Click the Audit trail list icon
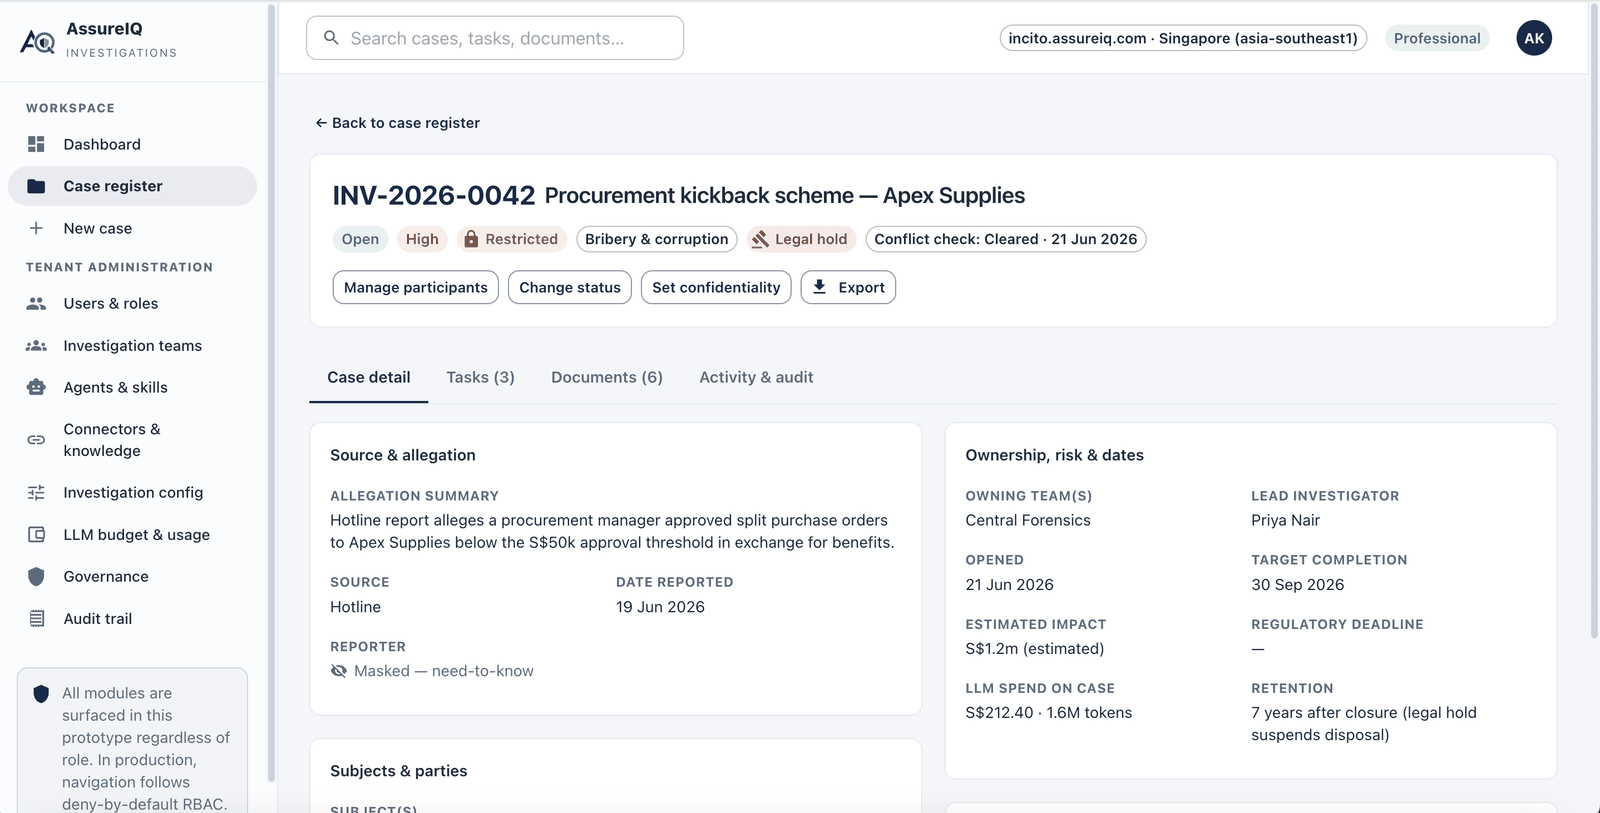The height and width of the screenshot is (813, 1600). [x=36, y=618]
